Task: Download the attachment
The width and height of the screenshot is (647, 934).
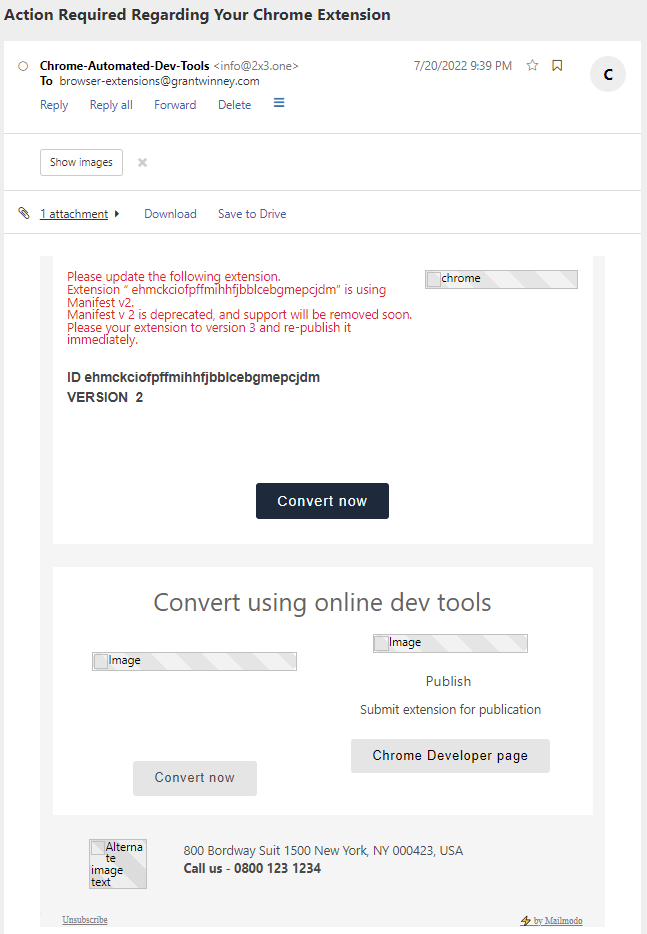Action: tap(170, 214)
